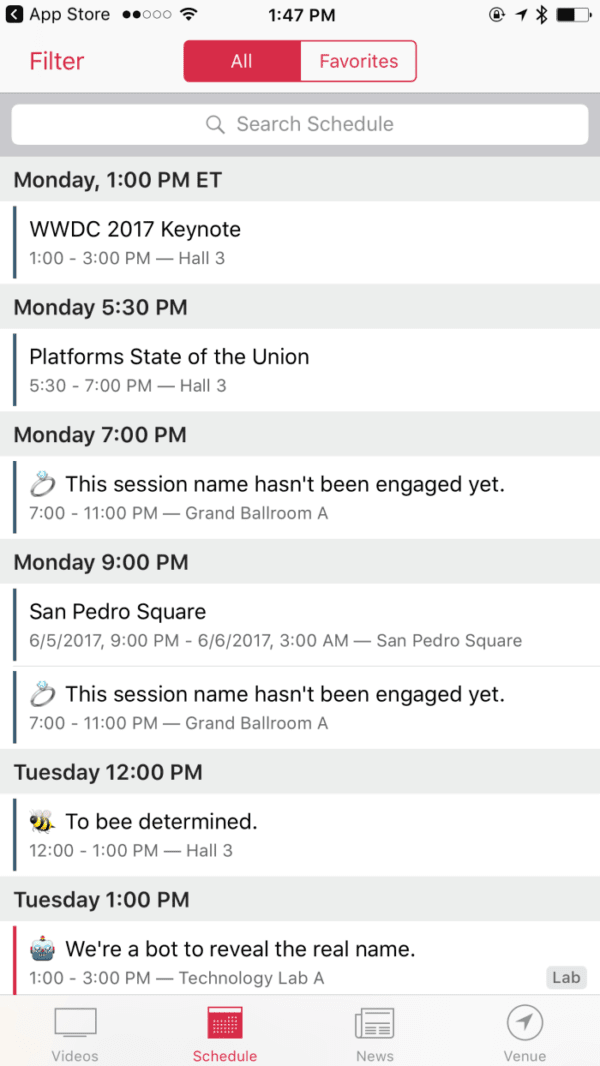
Task: Tap the Lab badge on bot session
Action: point(566,978)
